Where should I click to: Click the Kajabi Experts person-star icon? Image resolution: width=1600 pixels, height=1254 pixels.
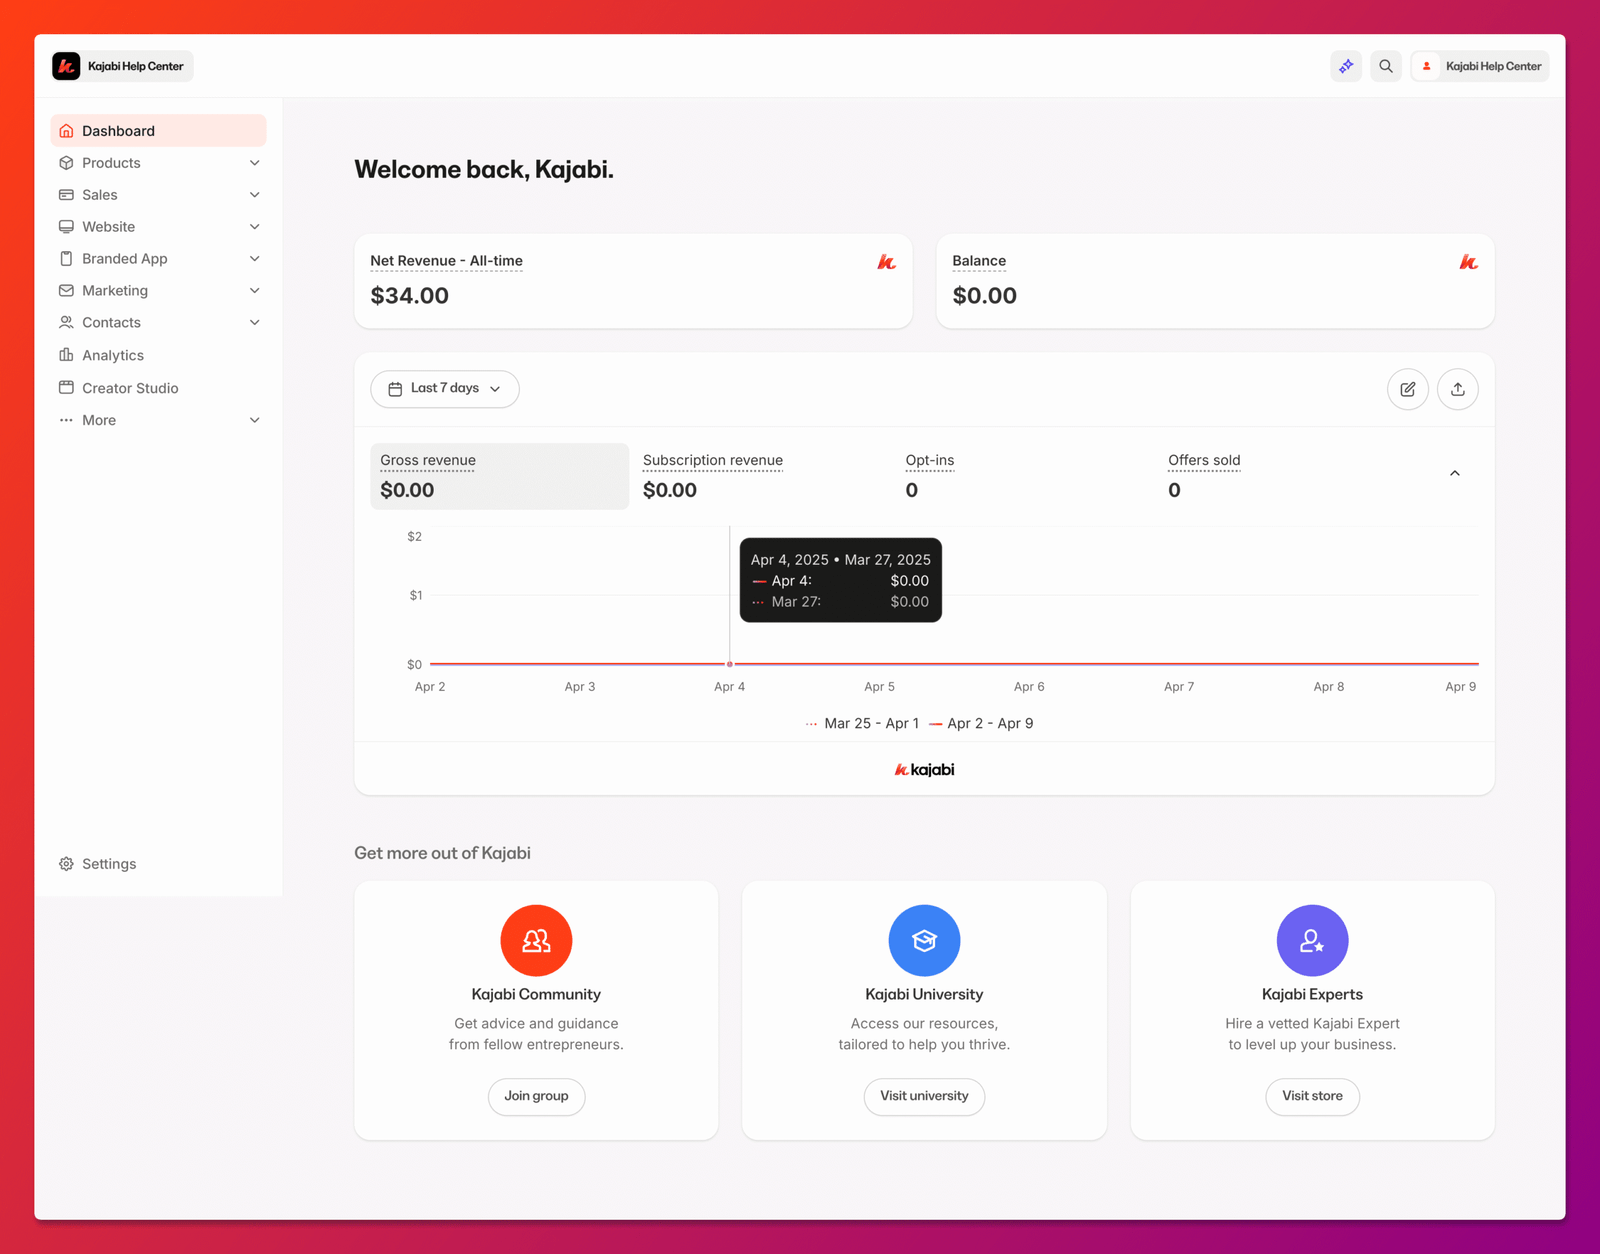pos(1312,940)
